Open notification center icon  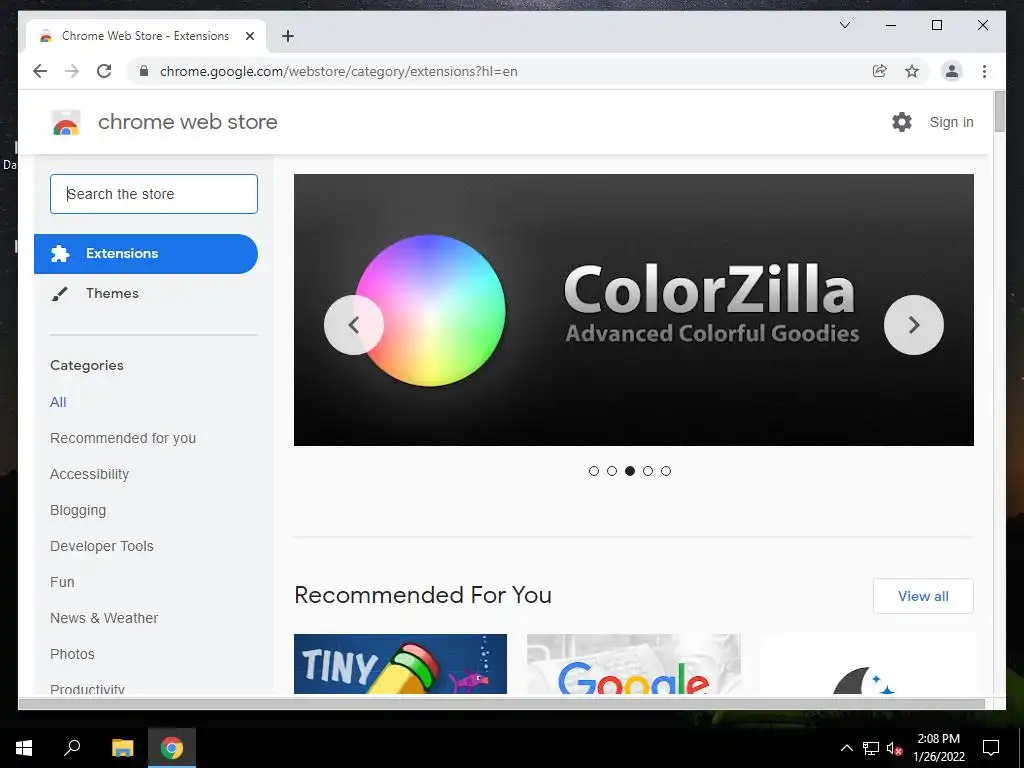tap(991, 748)
